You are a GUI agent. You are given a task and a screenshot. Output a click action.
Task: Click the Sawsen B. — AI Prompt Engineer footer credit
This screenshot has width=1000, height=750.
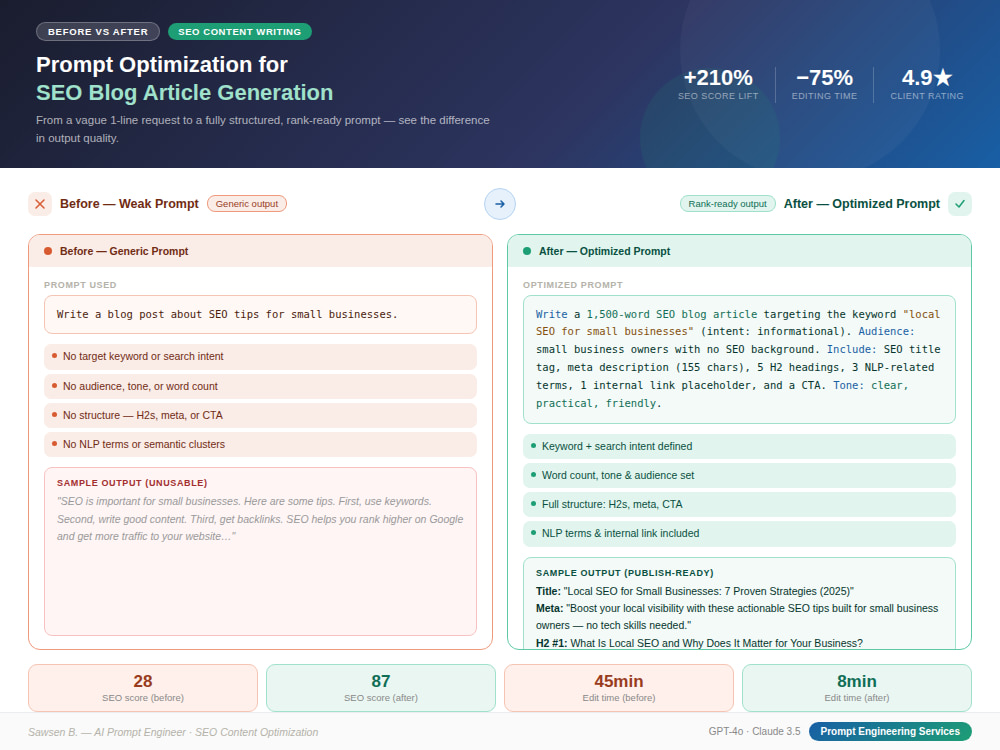[x=173, y=732]
